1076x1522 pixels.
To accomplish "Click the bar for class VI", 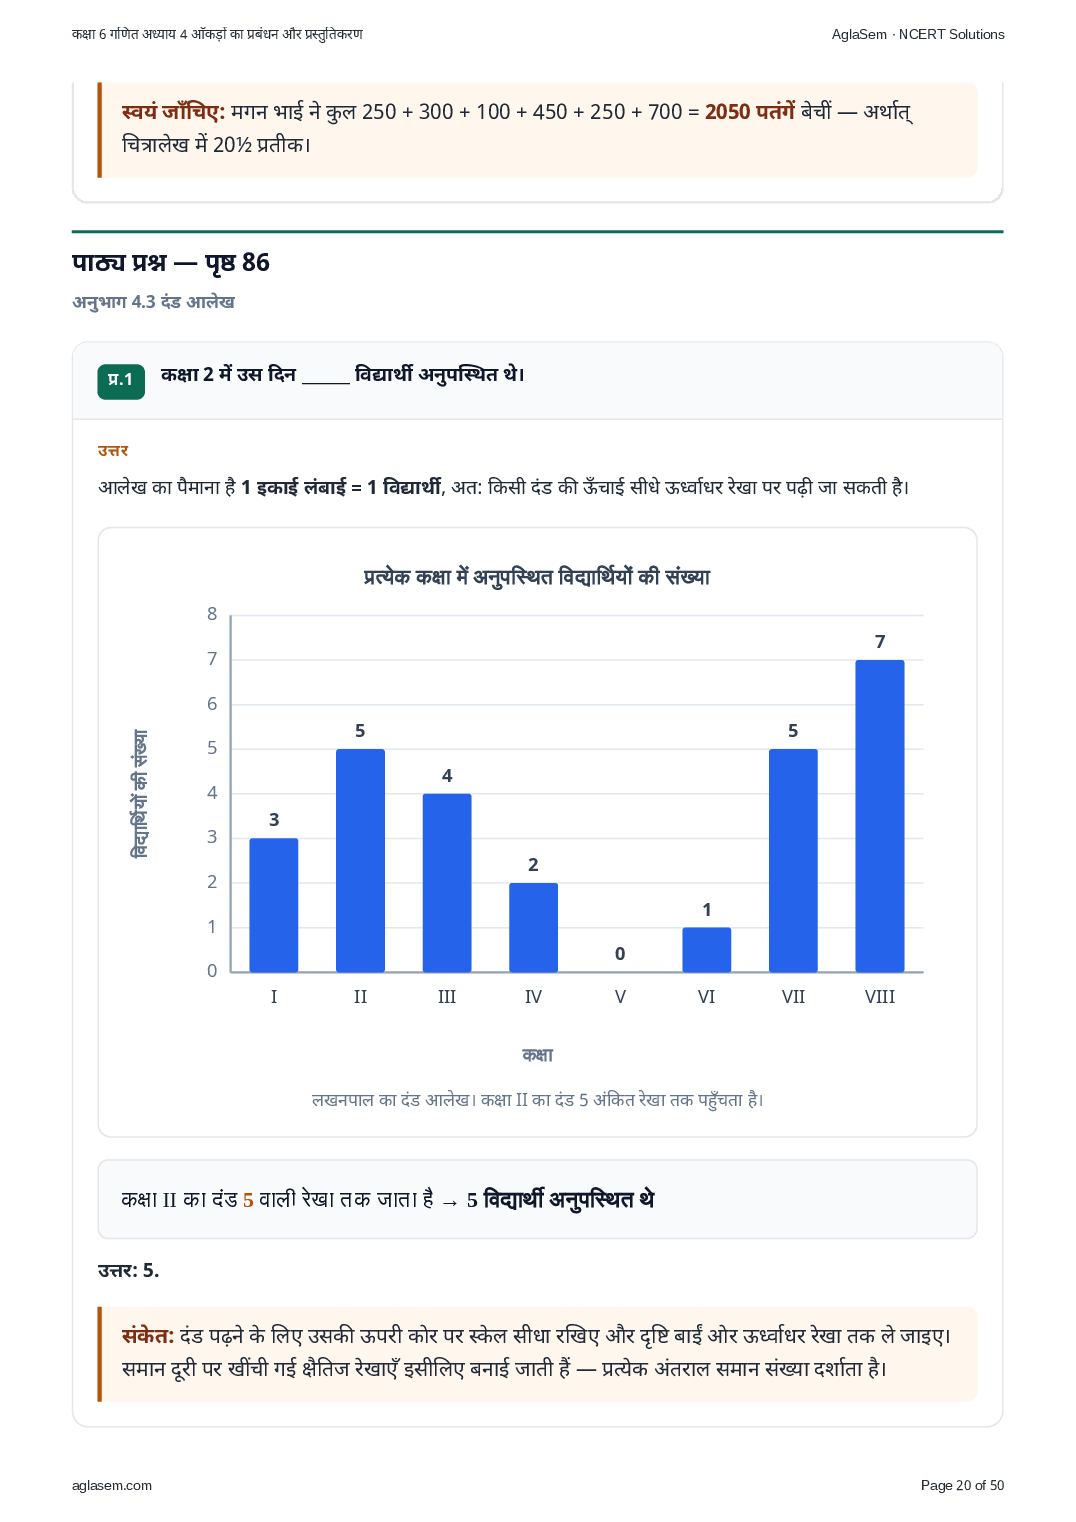I will click(707, 949).
